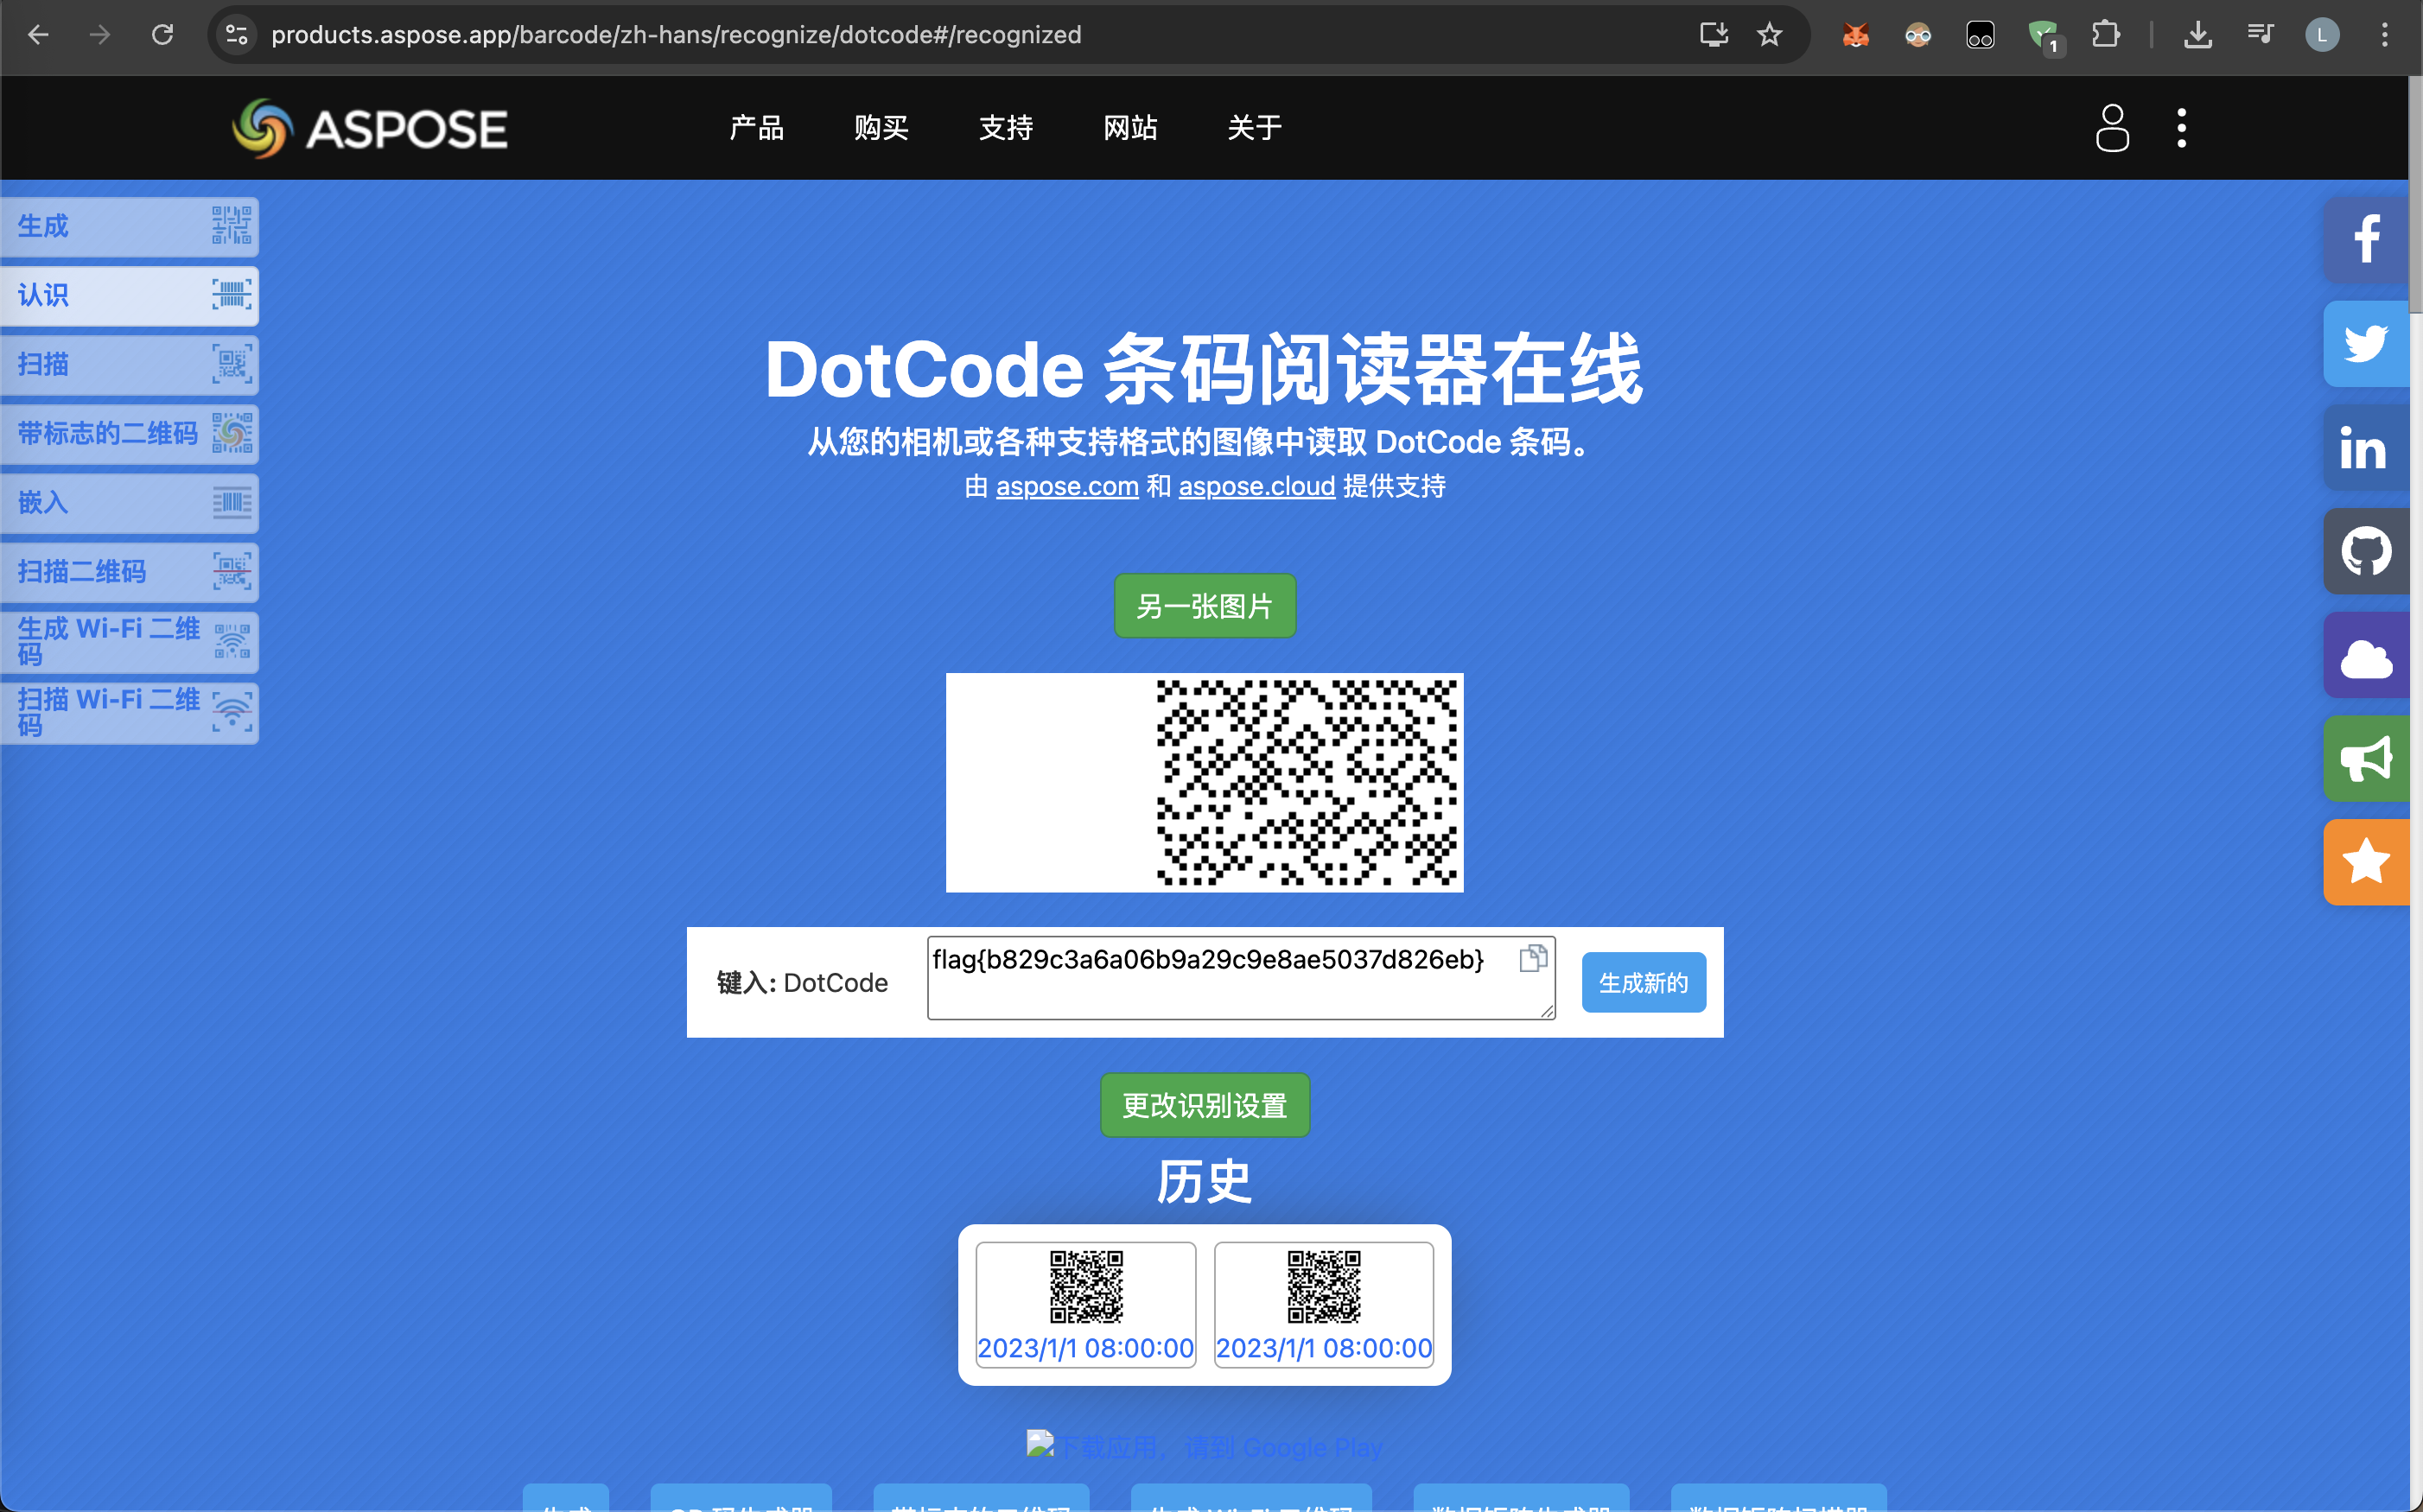
Task: Click the 另一张图片 button
Action: click(x=1204, y=606)
